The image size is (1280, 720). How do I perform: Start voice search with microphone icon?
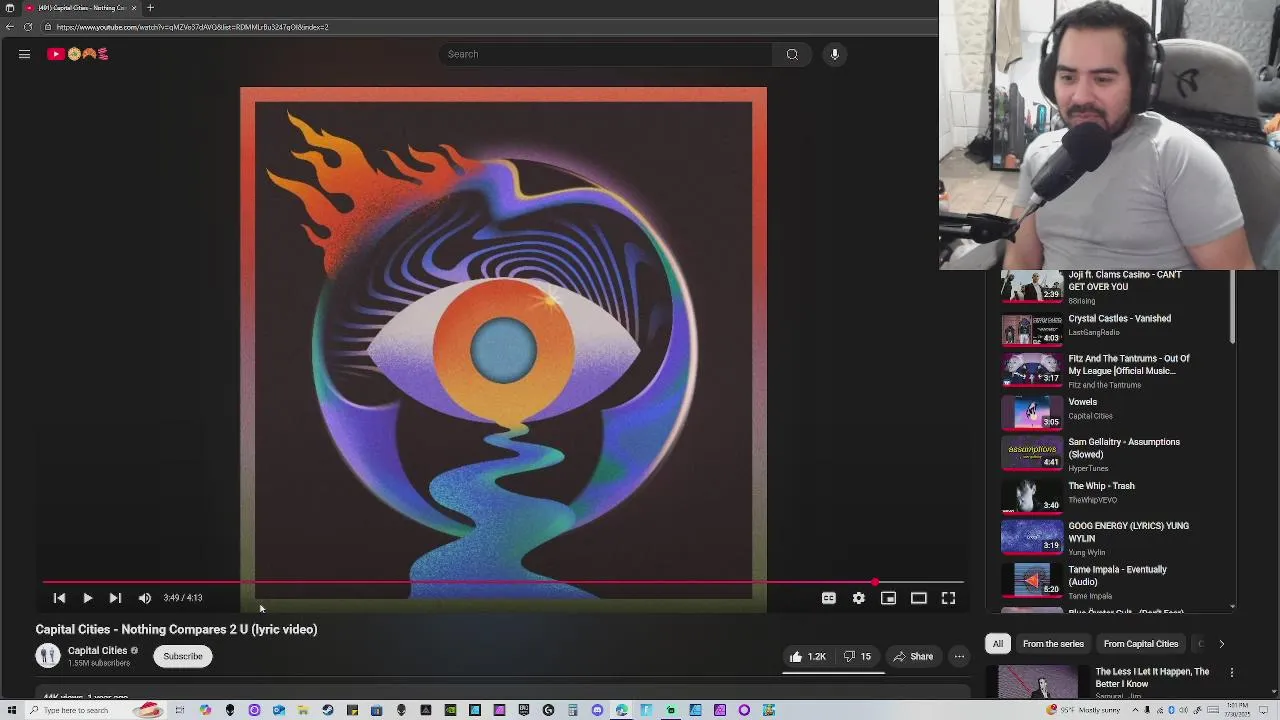[x=835, y=54]
